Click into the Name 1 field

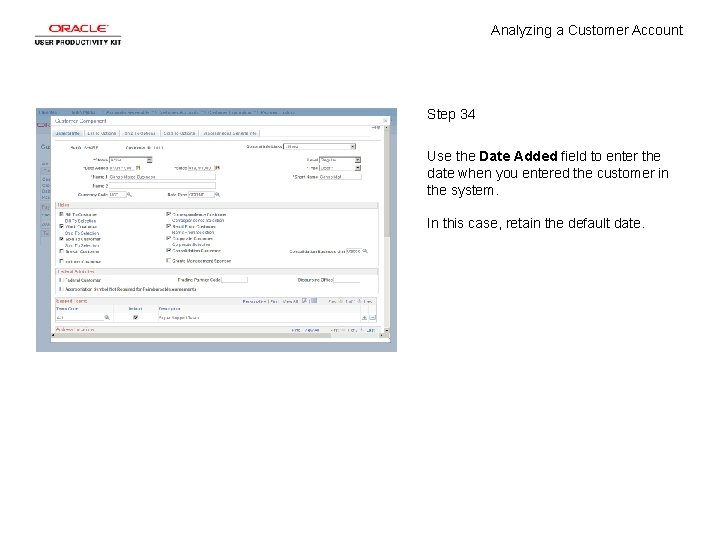point(162,177)
